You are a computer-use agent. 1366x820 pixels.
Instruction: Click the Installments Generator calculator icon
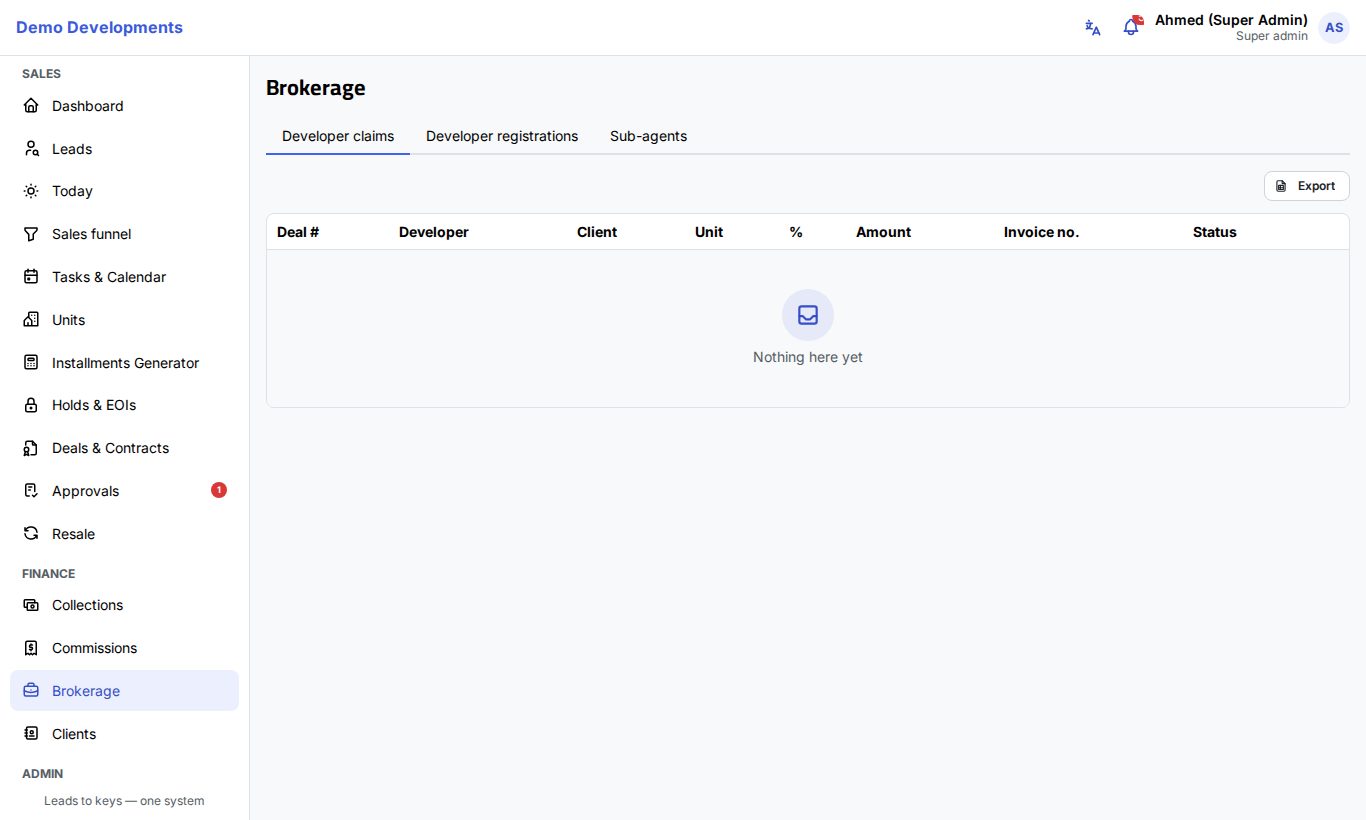pyautogui.click(x=31, y=363)
